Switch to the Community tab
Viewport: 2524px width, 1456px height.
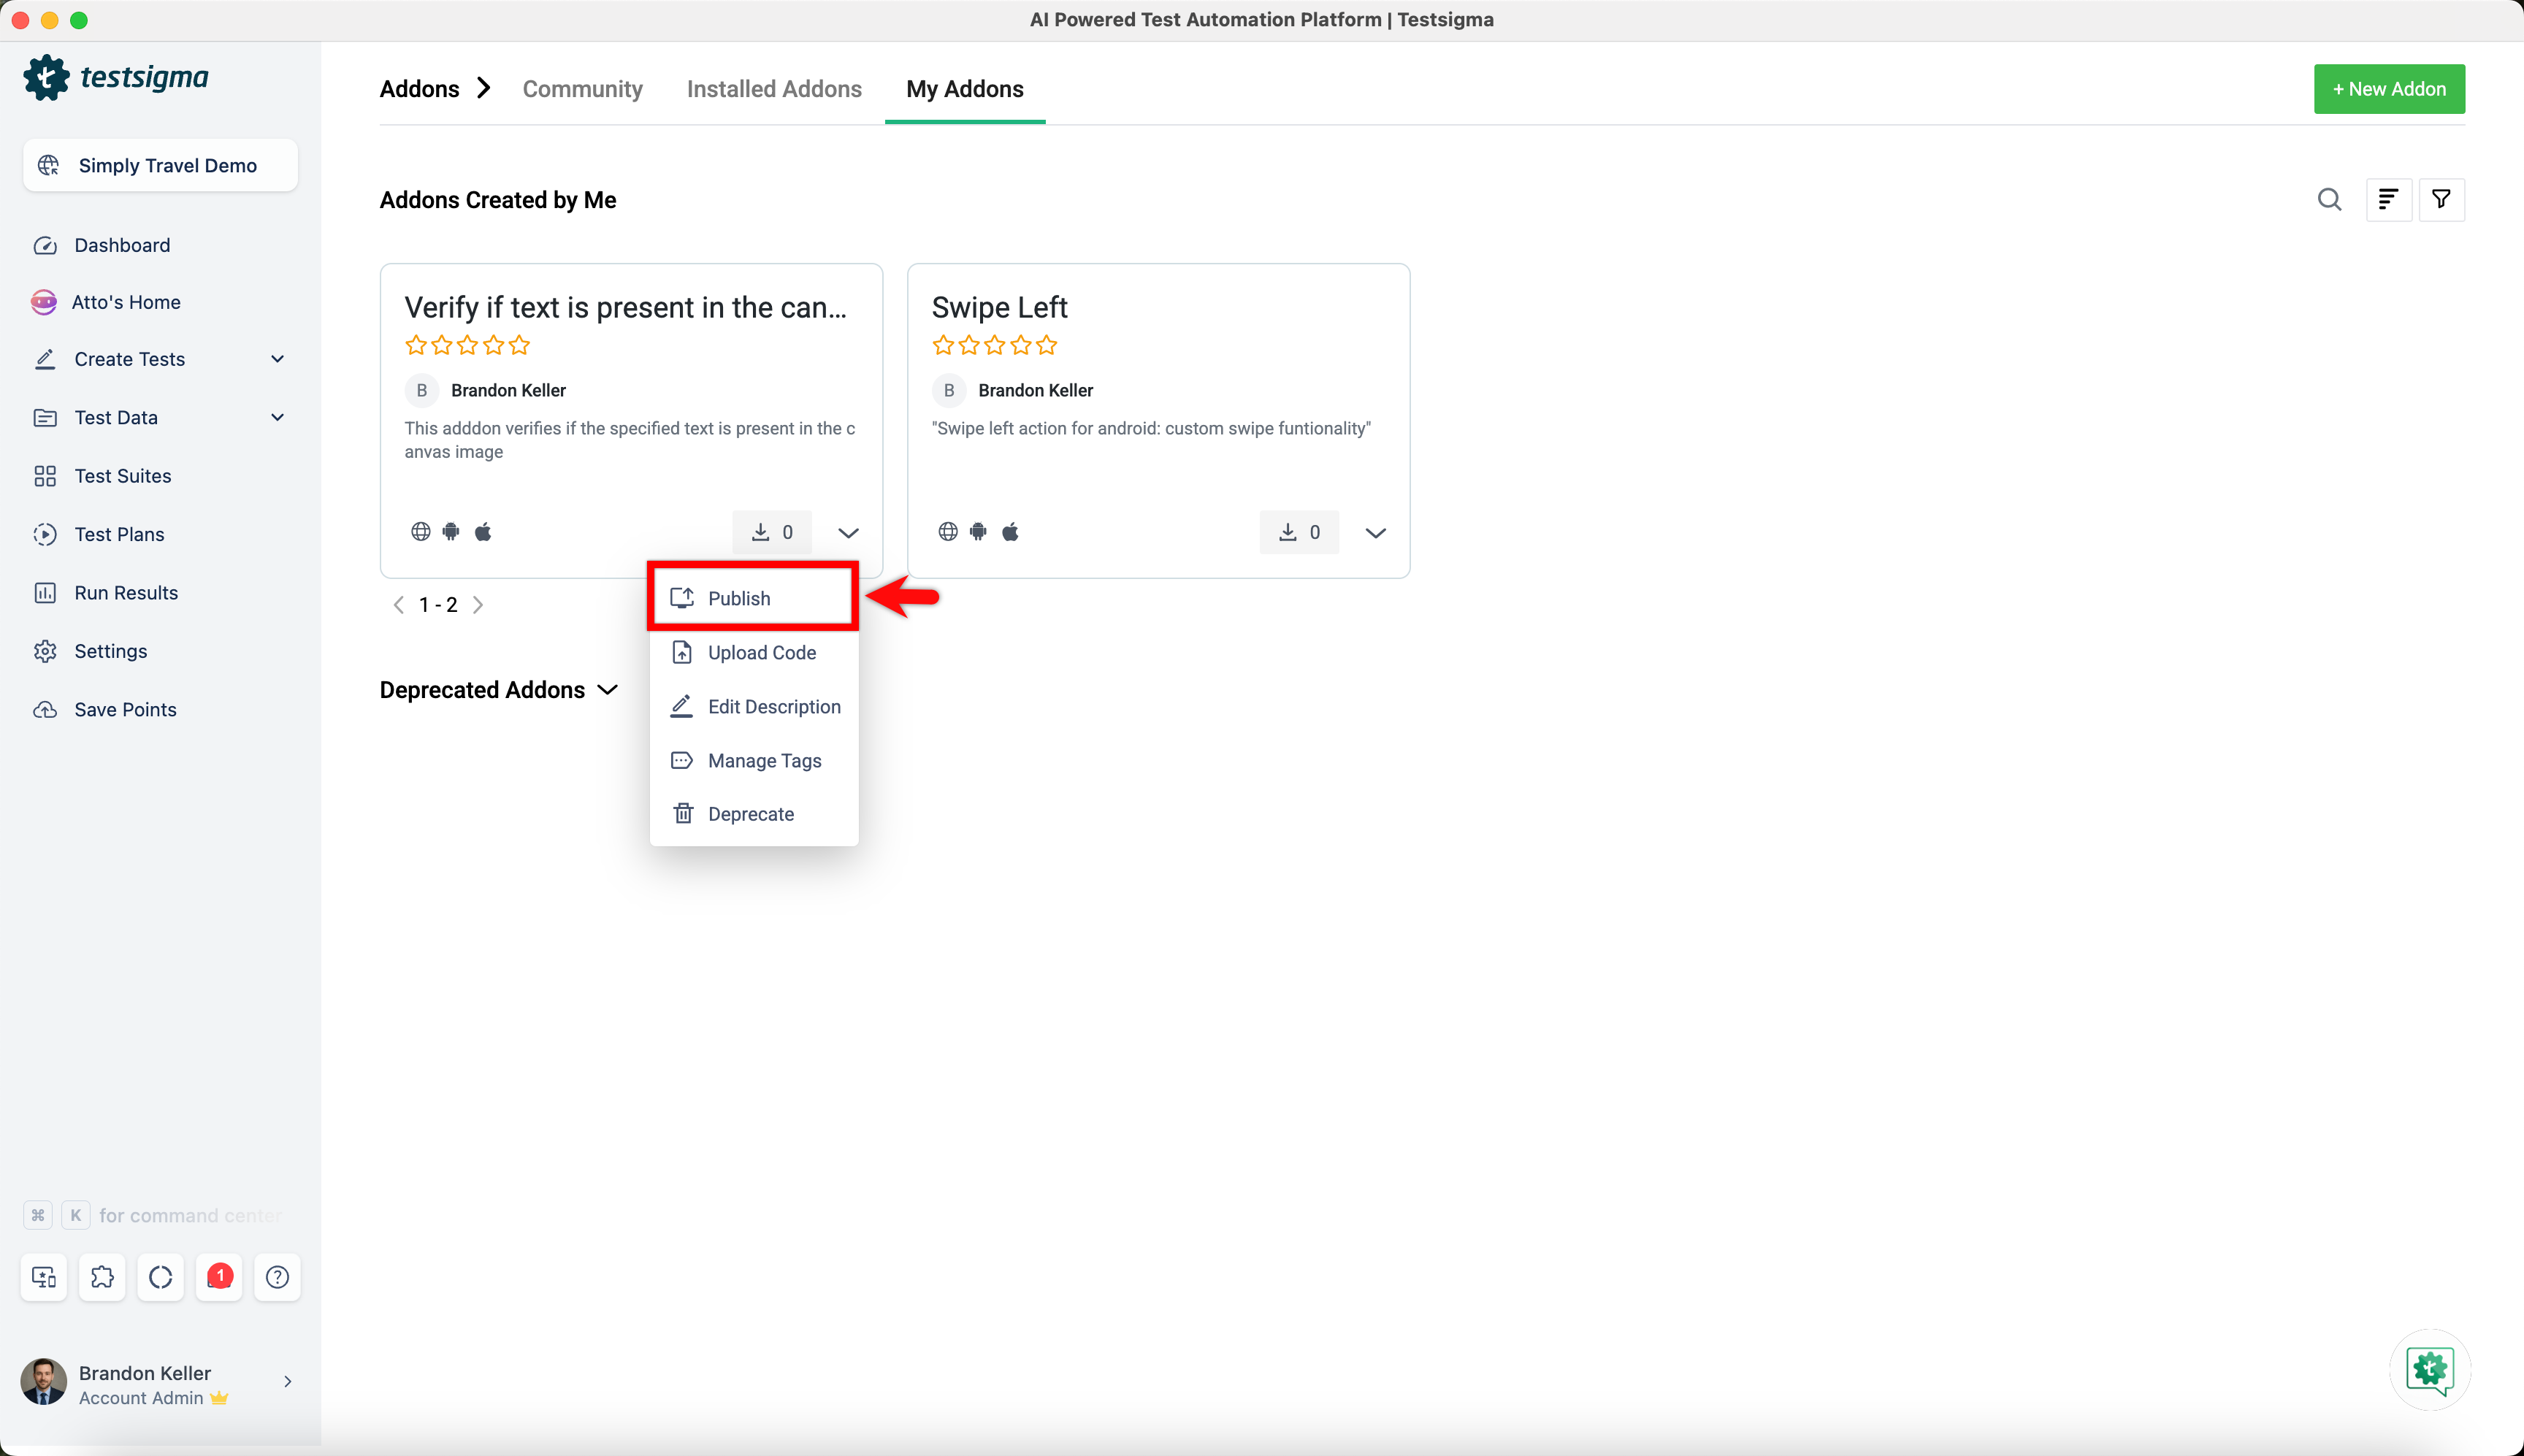pyautogui.click(x=582, y=89)
